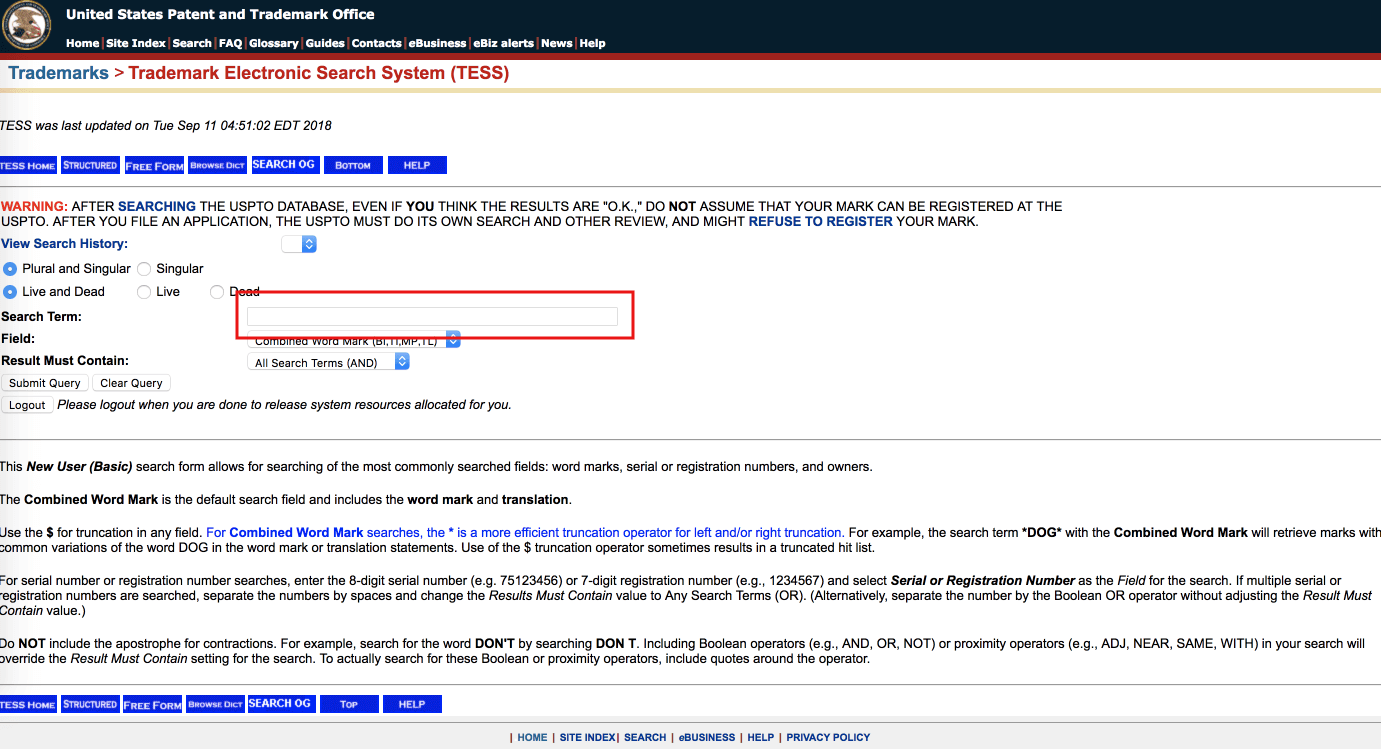Click the top TESS Home button
Screen dimensions: 1381x749
pyautogui.click(x=28, y=165)
